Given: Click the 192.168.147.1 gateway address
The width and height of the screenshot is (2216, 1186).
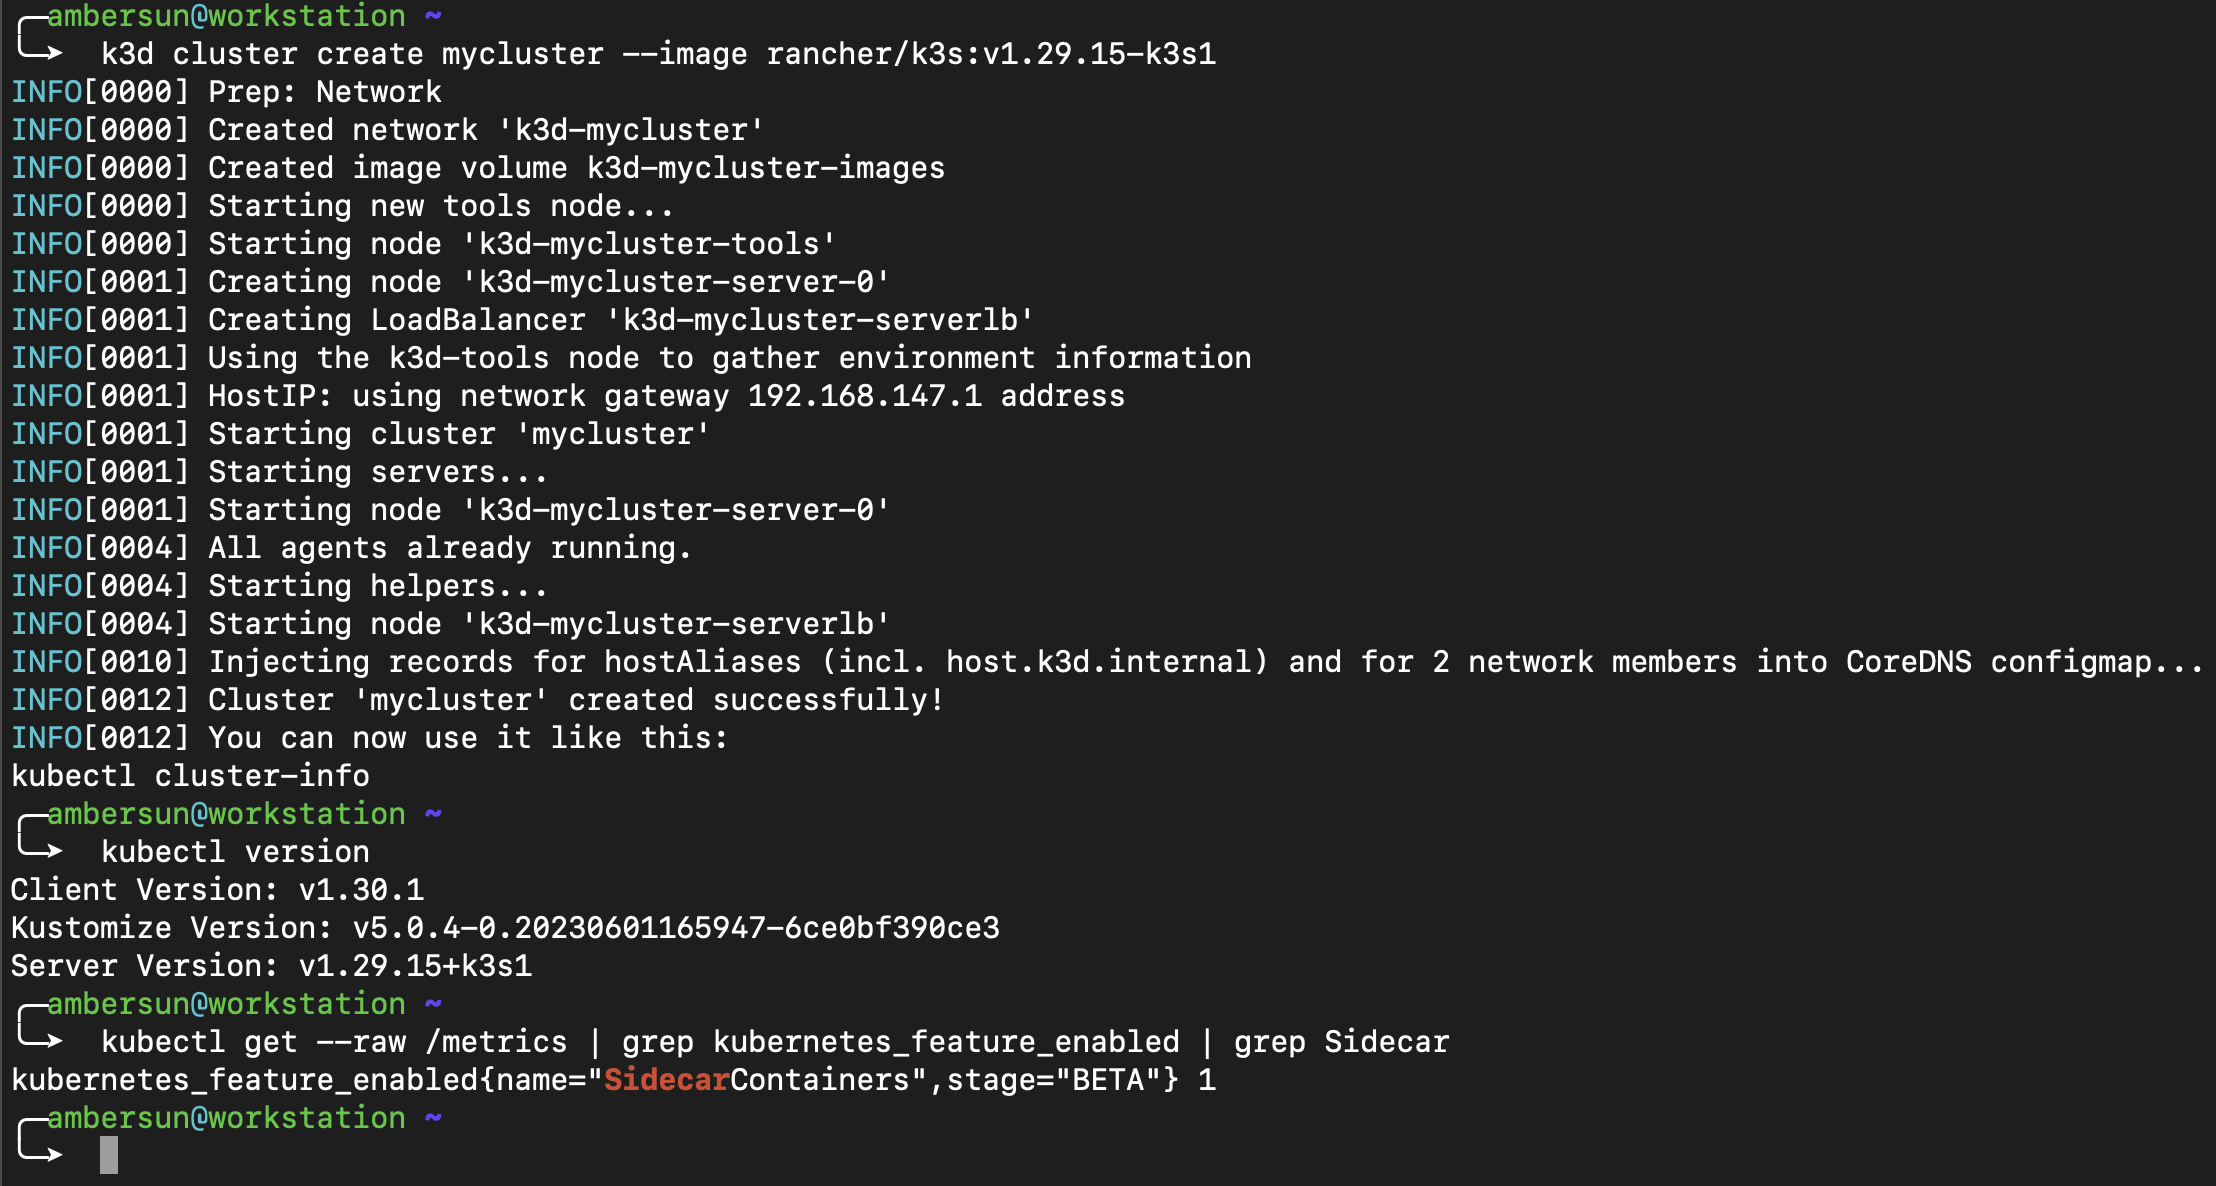Looking at the screenshot, I should (x=865, y=396).
